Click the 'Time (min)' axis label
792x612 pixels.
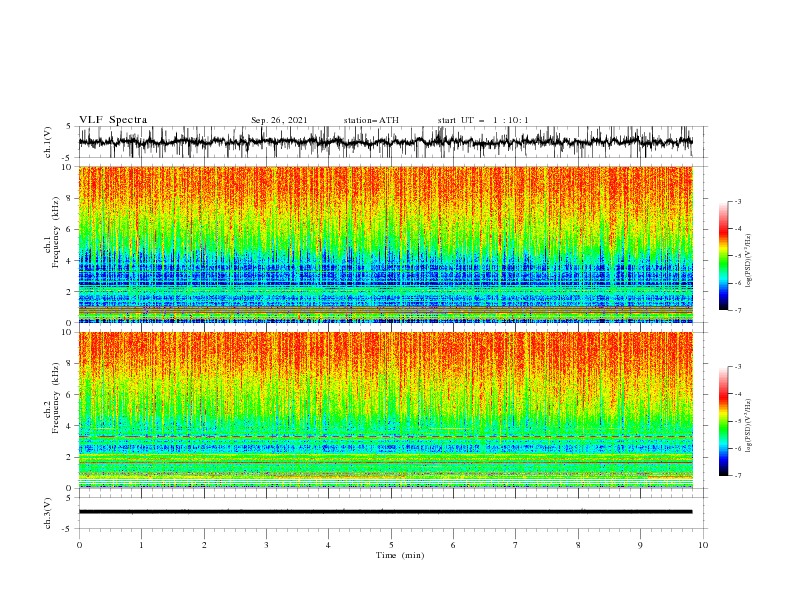(400, 555)
